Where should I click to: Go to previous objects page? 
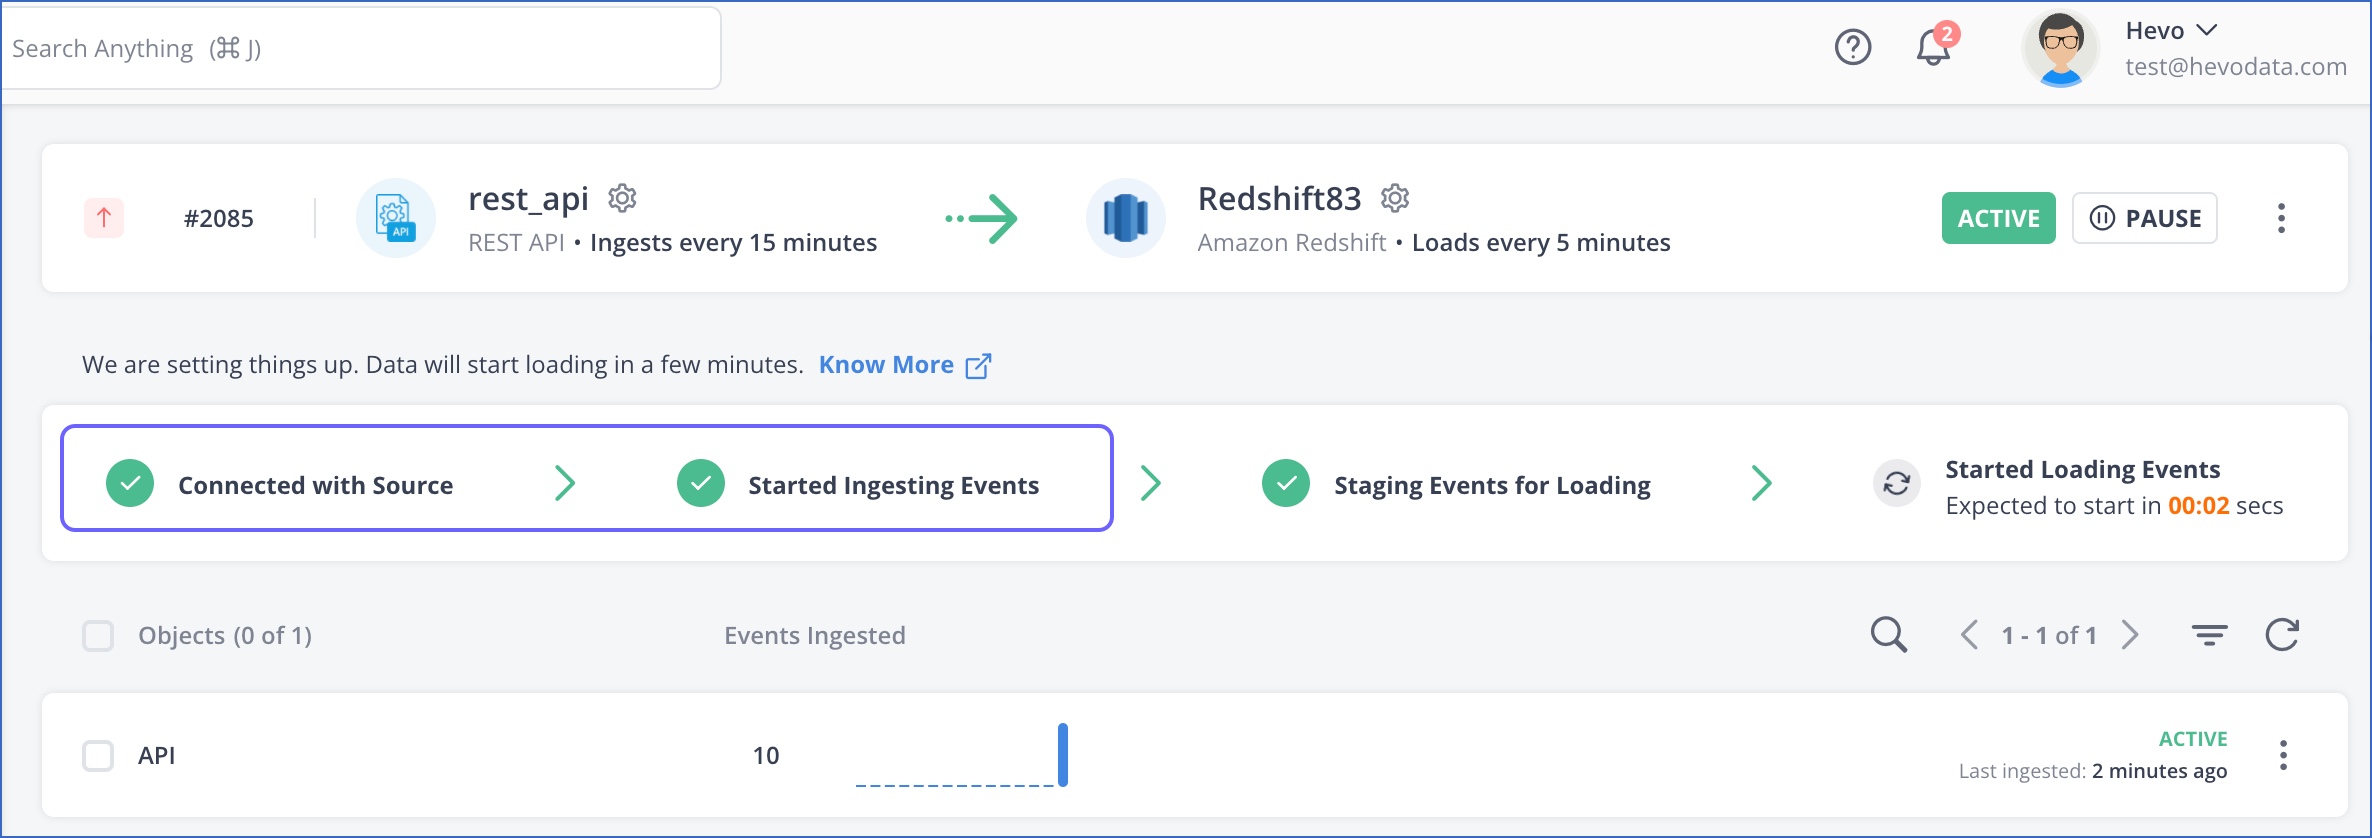pos(1969,635)
